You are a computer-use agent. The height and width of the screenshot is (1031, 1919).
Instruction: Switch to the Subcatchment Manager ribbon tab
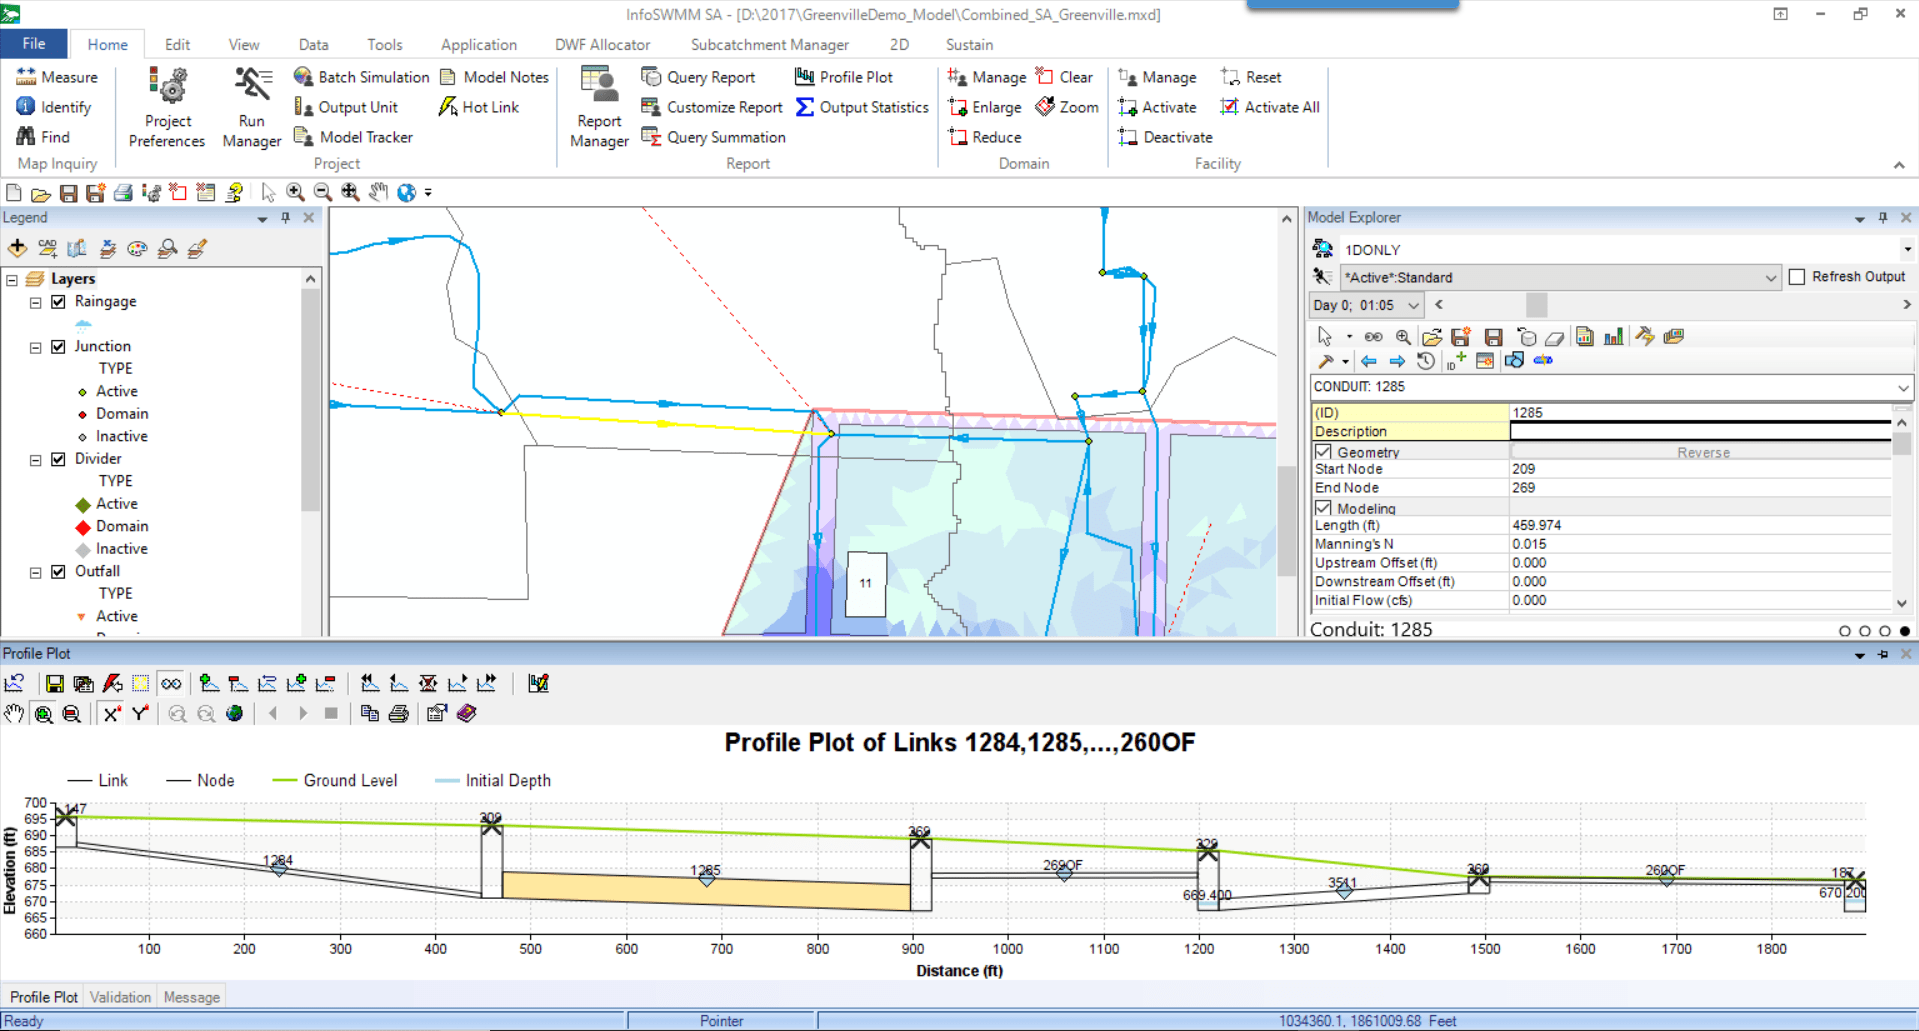(769, 44)
